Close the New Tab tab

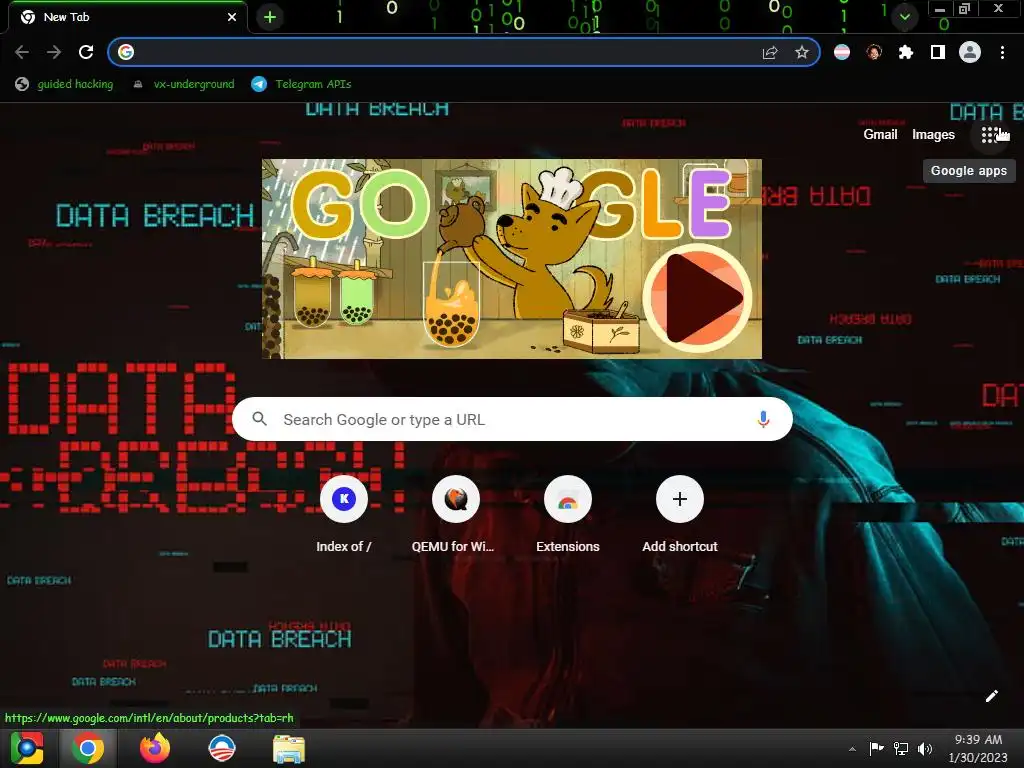(x=232, y=17)
